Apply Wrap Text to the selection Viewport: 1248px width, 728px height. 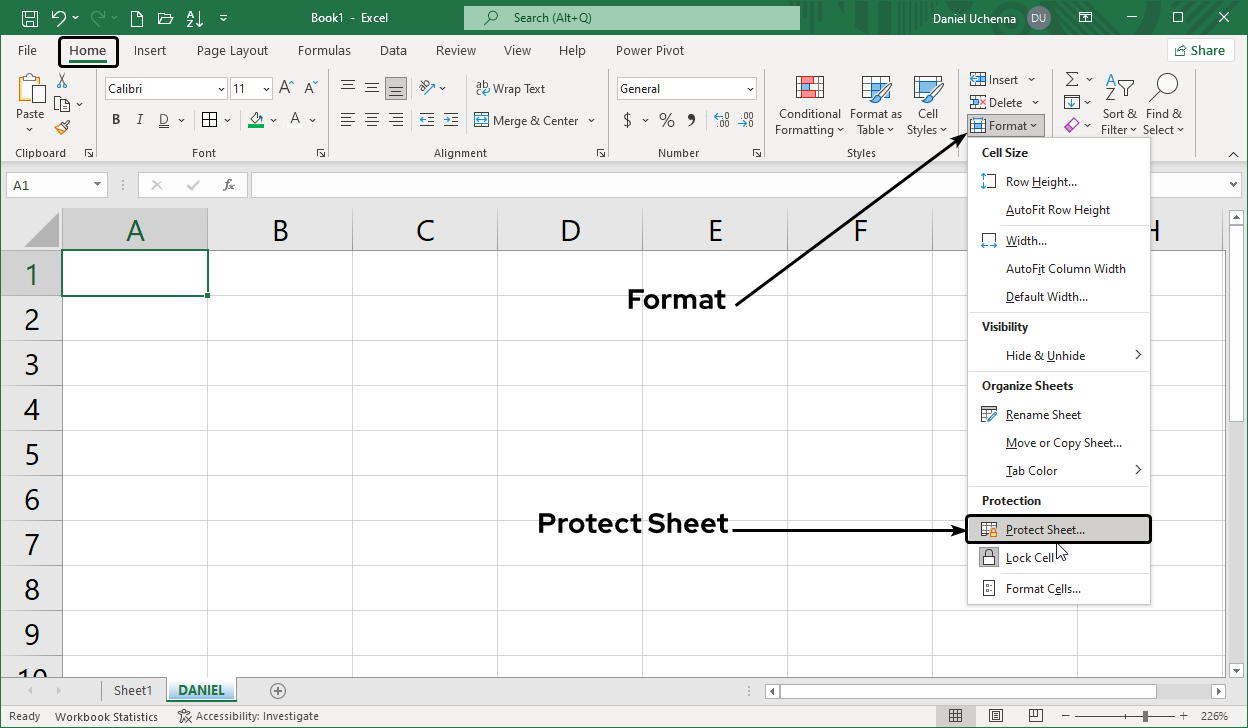pyautogui.click(x=511, y=88)
